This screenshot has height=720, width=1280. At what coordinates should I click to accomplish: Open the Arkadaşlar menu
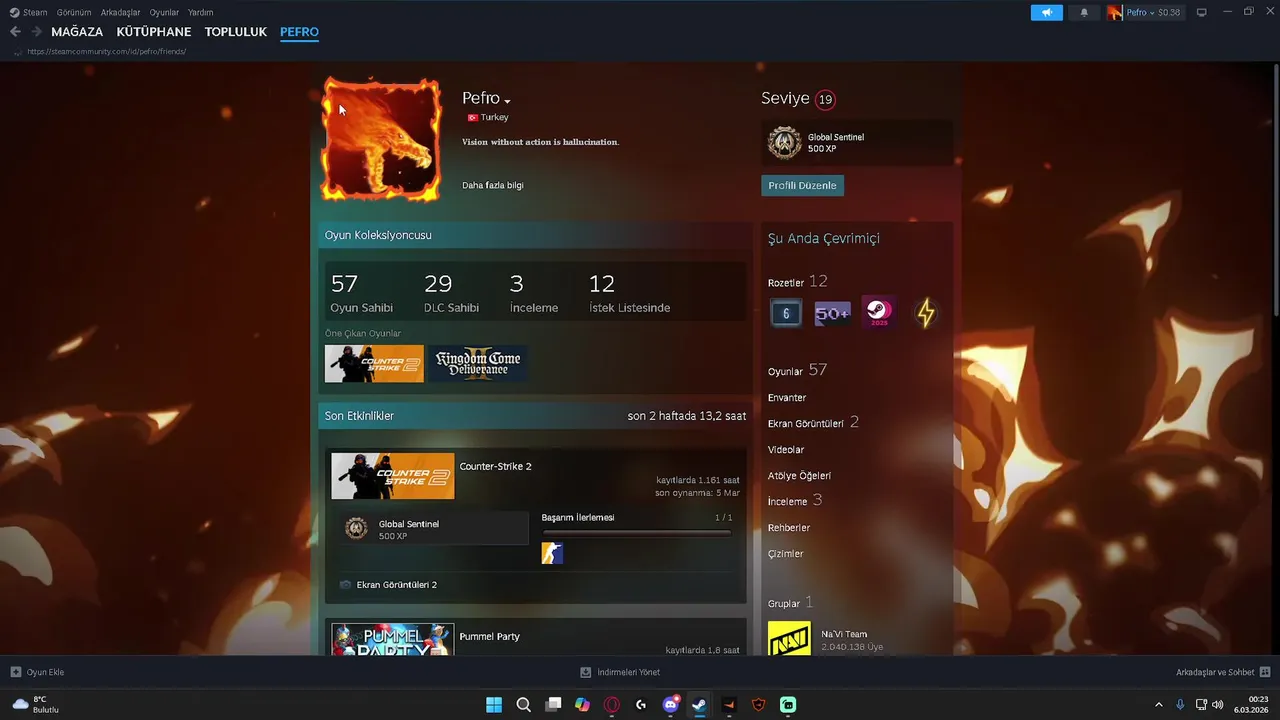point(120,13)
